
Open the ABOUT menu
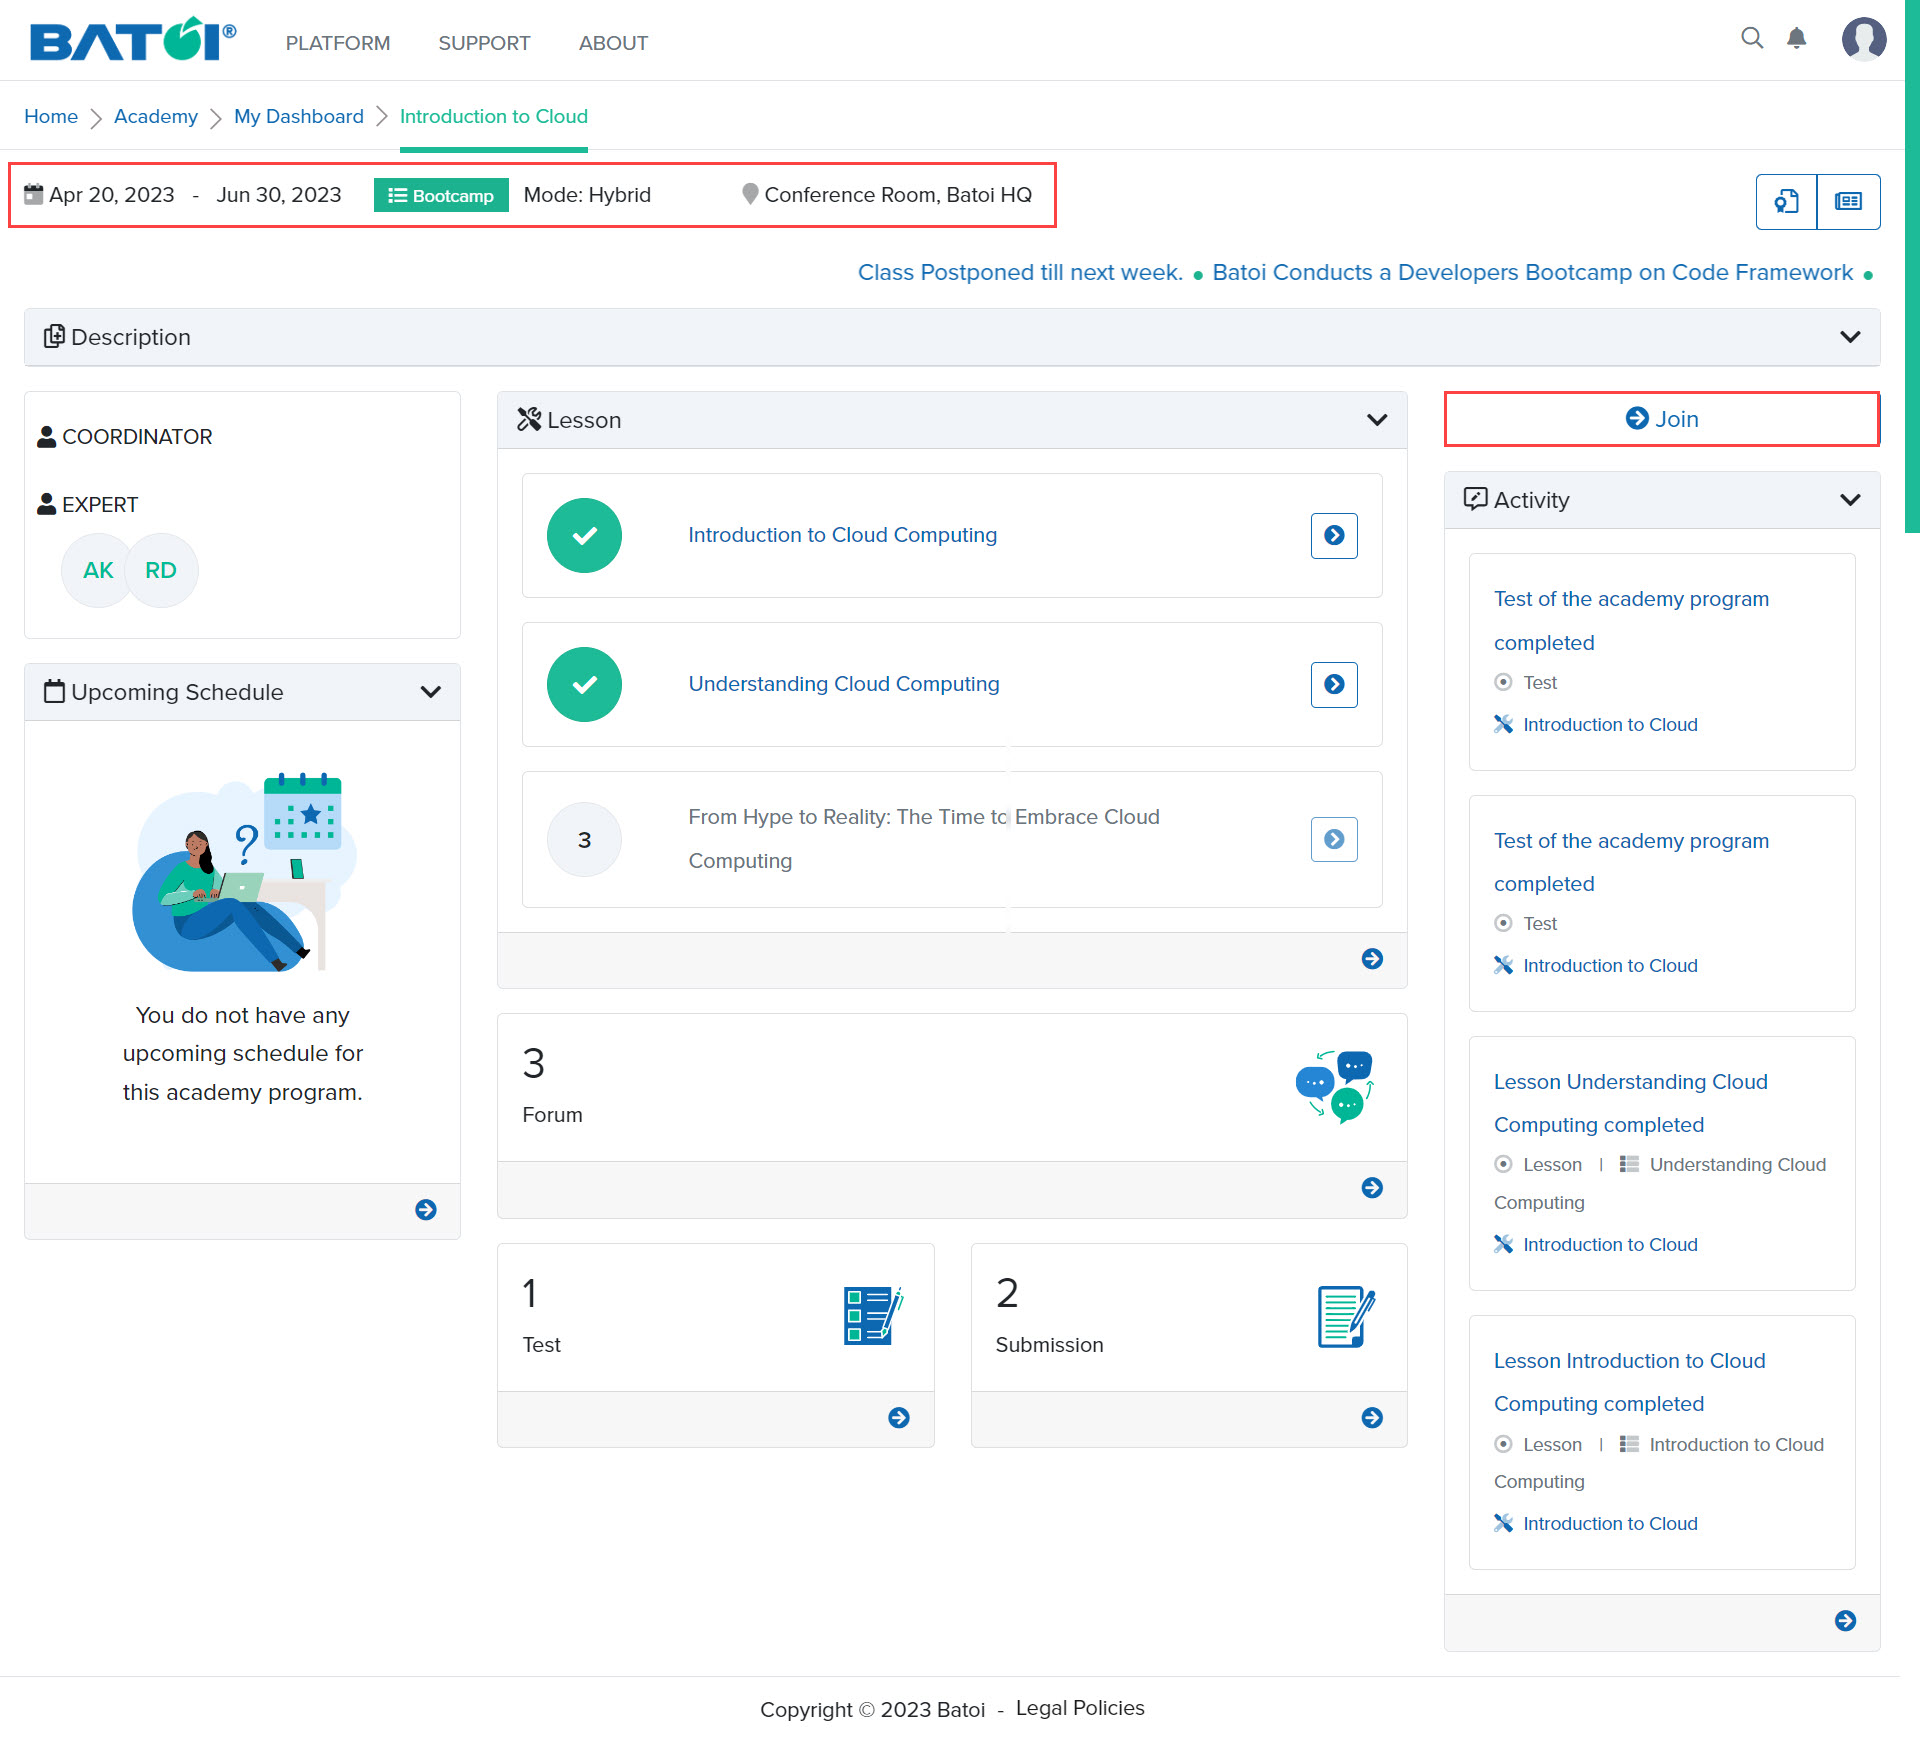(613, 43)
